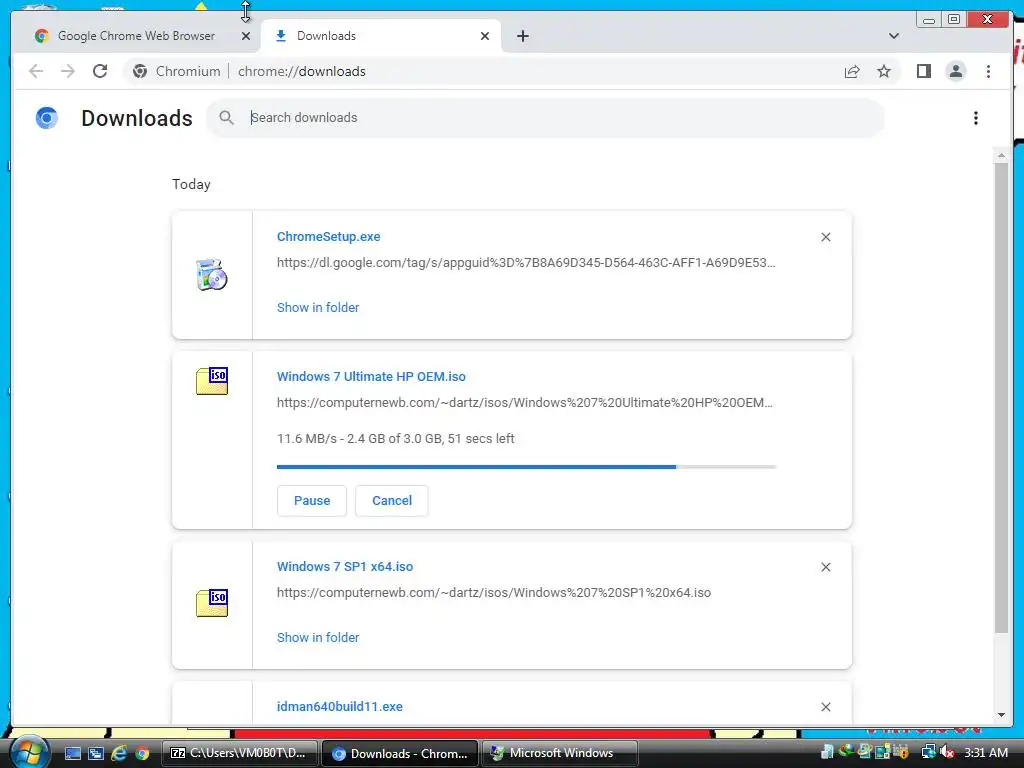Bookmark this page with star icon
This screenshot has width=1024, height=768.
point(884,71)
